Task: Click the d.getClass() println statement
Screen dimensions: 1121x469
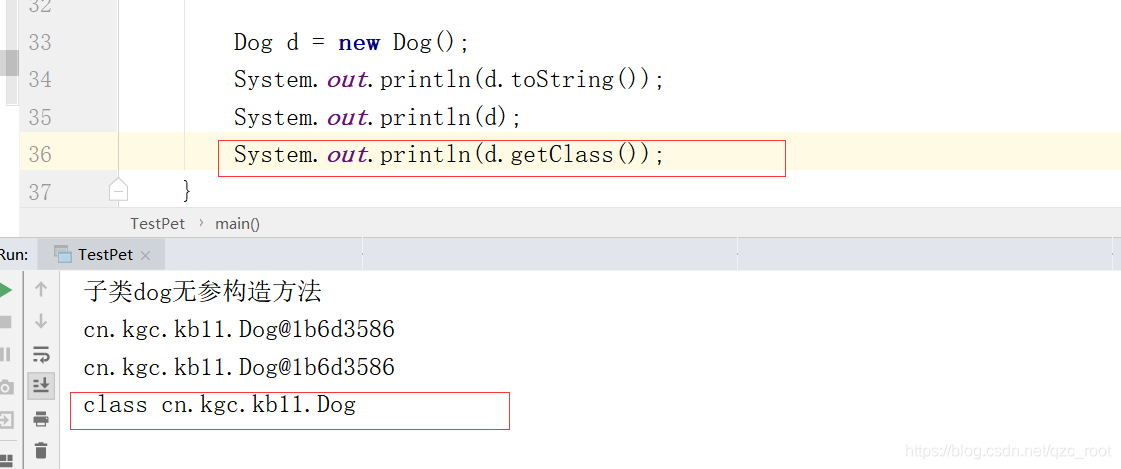Action: [449, 154]
